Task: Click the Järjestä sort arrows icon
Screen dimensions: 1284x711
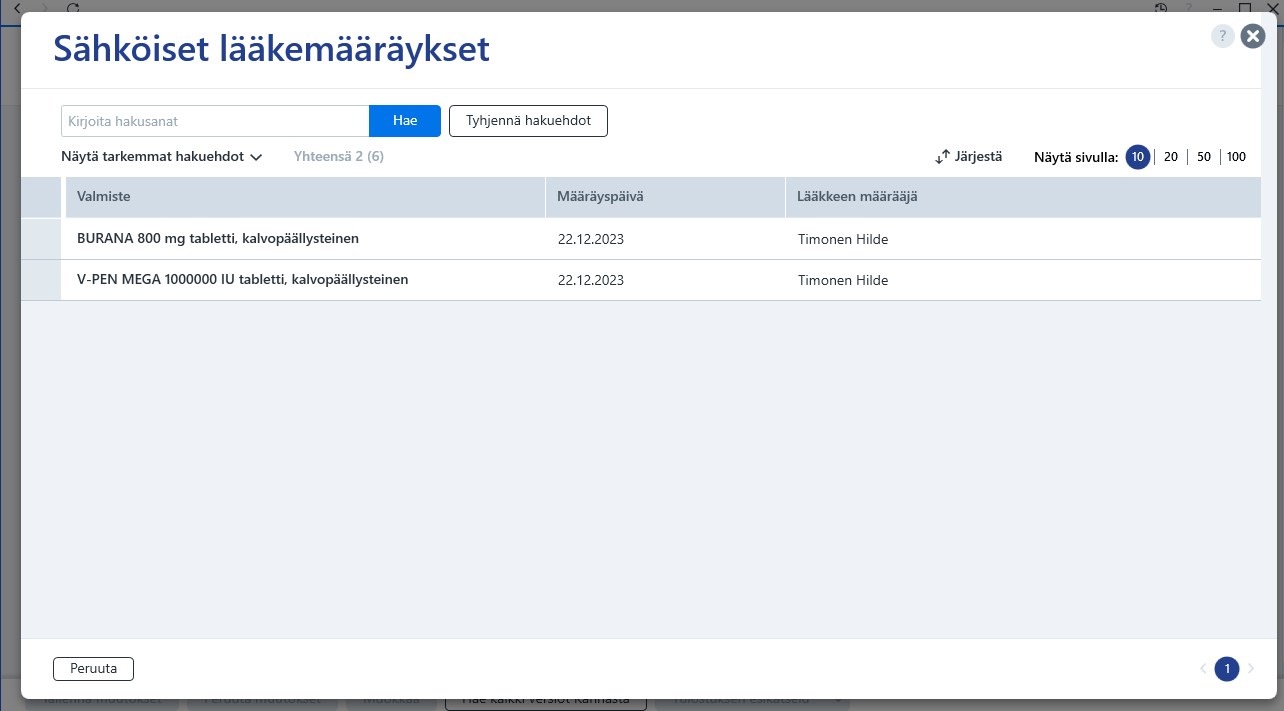Action: pyautogui.click(x=942, y=157)
